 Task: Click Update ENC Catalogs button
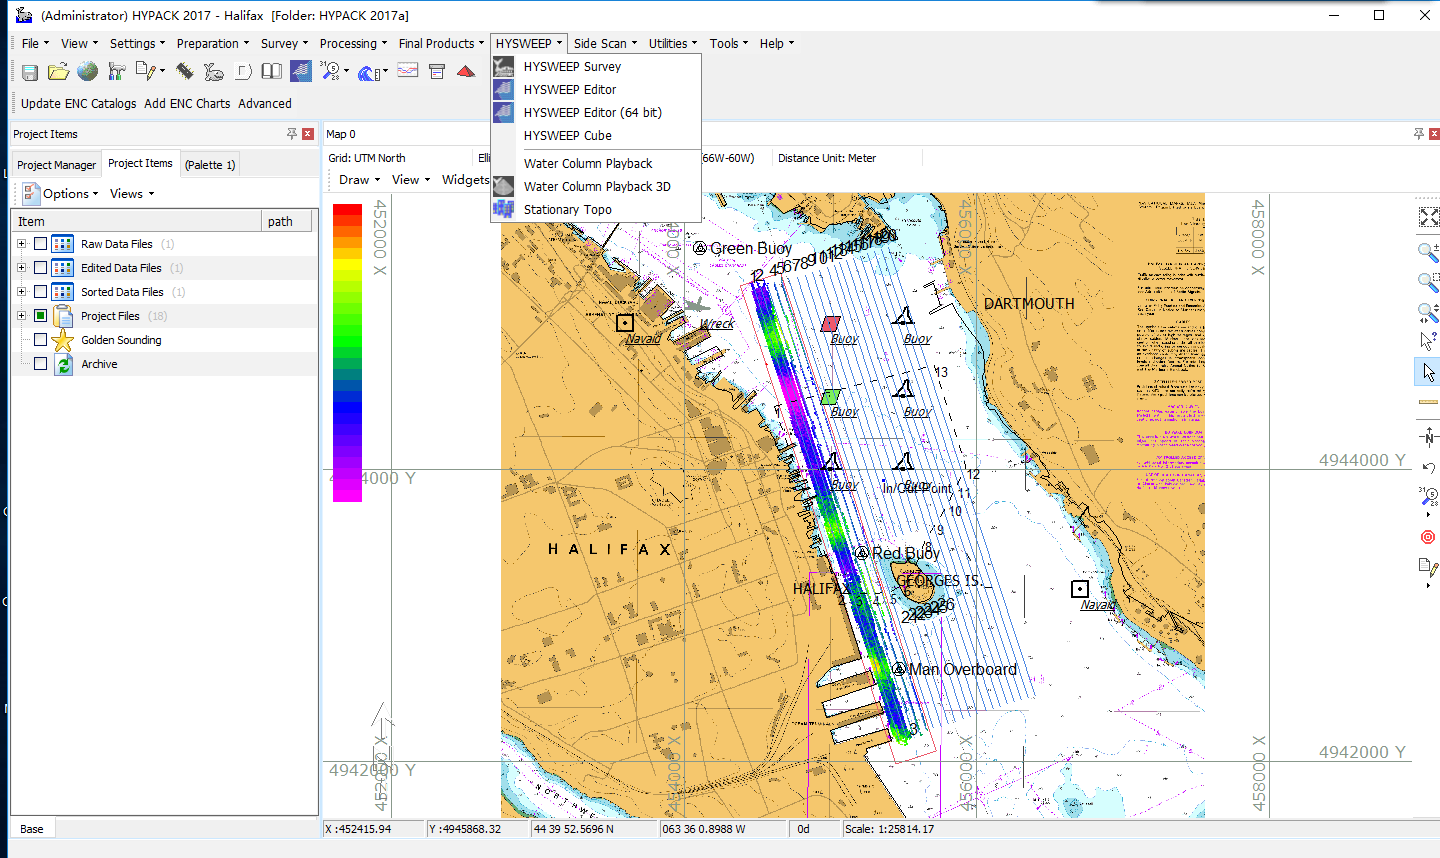[x=78, y=104]
